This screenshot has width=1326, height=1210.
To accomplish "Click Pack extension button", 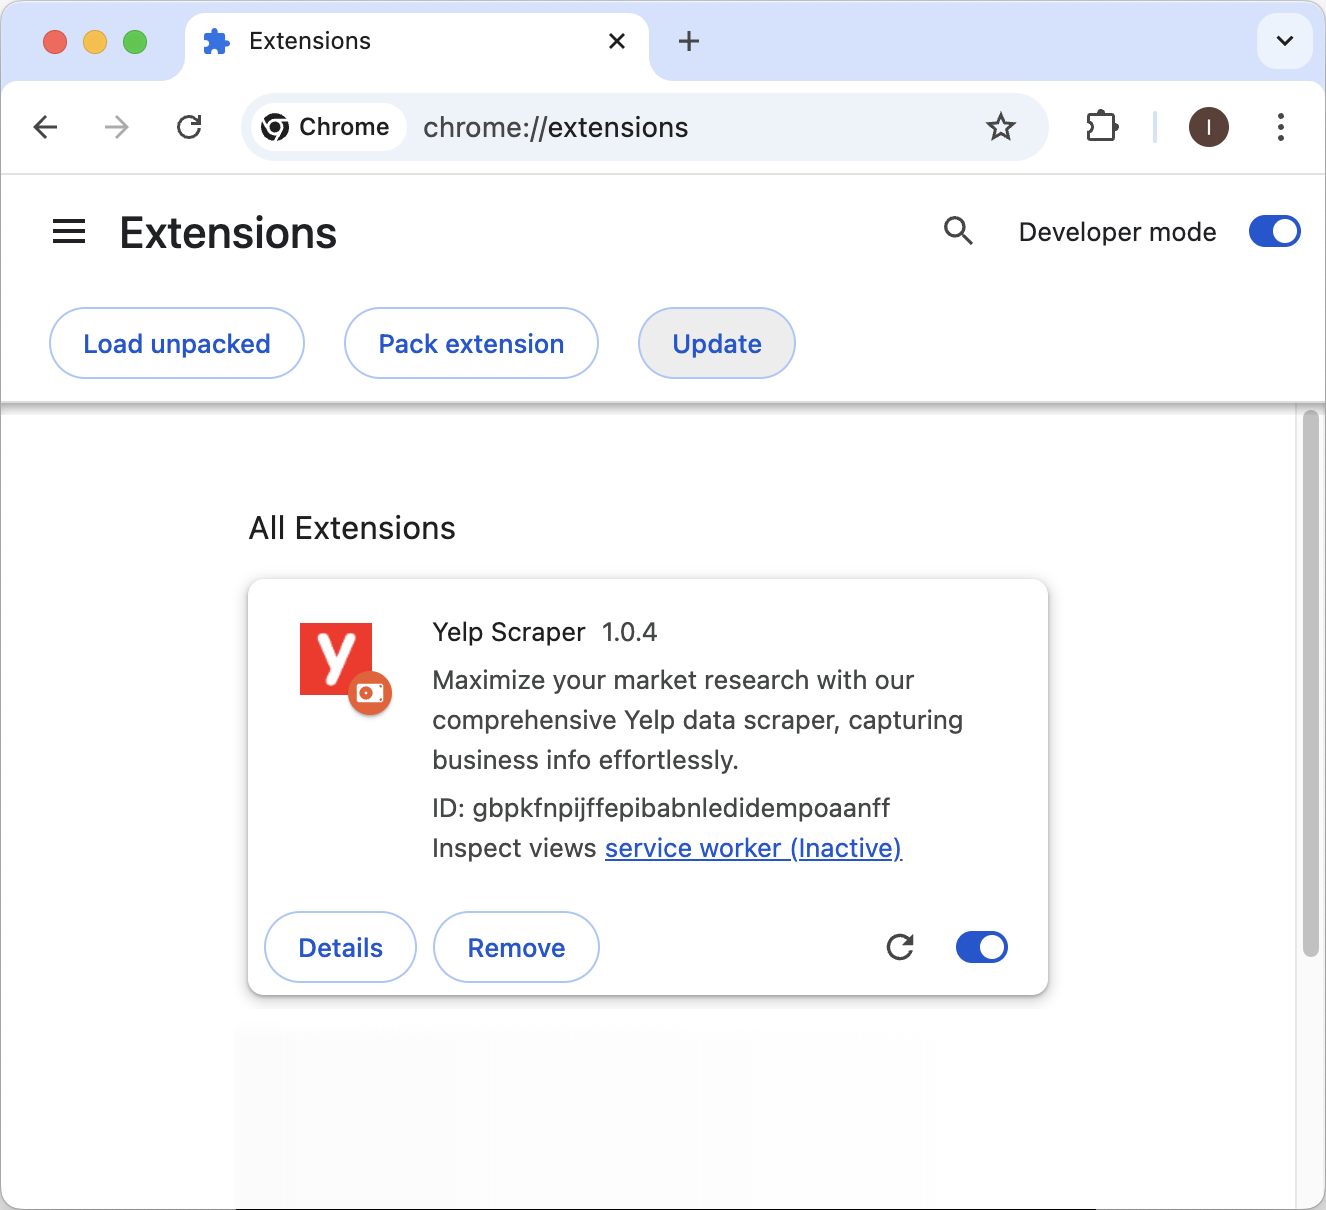I will pos(471,343).
